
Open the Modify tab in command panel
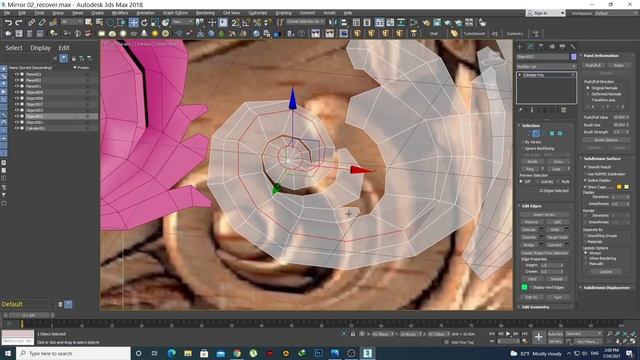pos(530,47)
